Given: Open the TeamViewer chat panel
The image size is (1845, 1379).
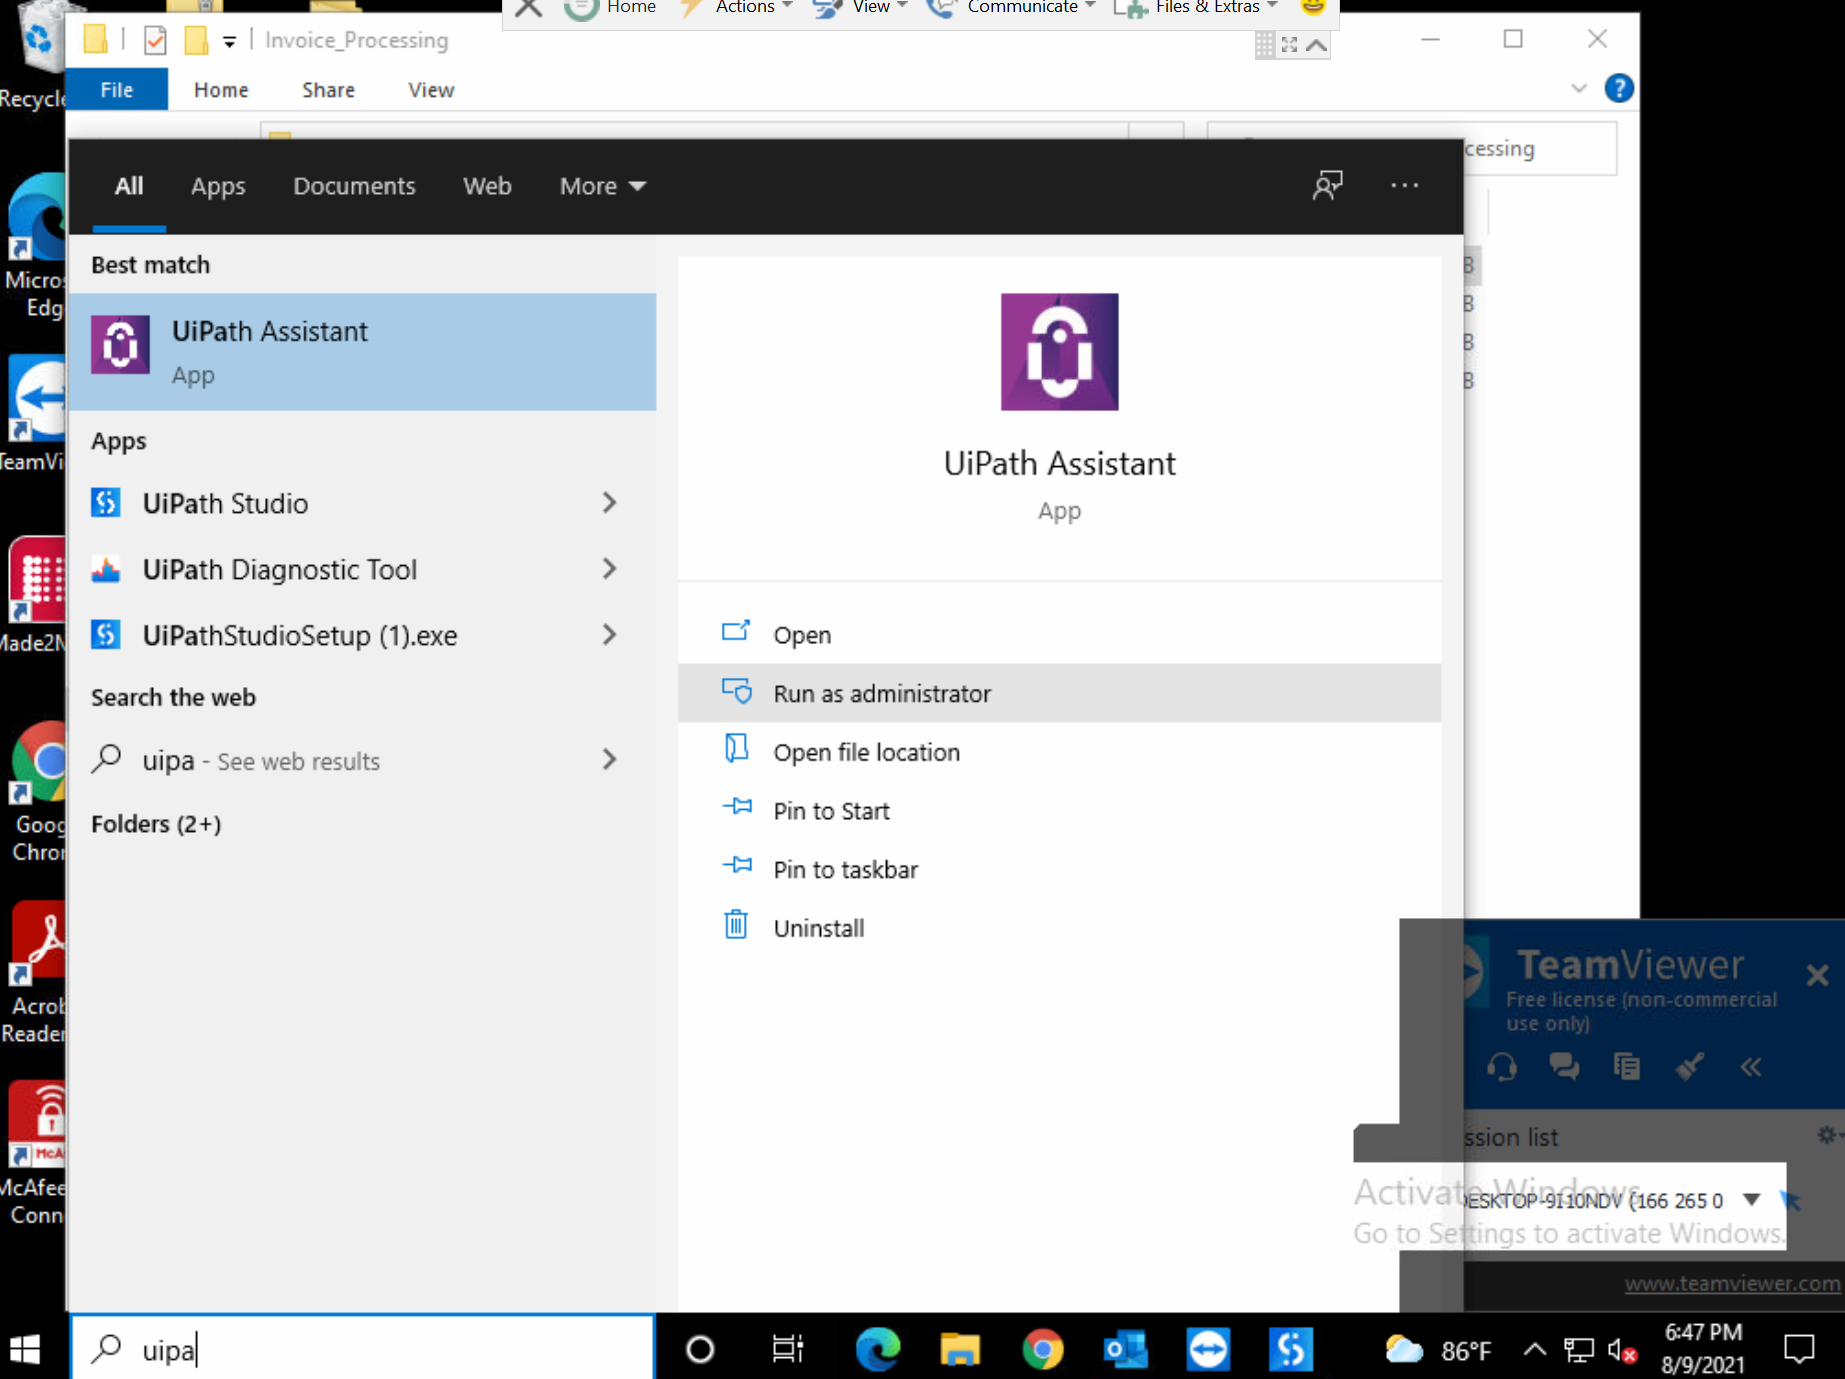Looking at the screenshot, I should 1565,1067.
